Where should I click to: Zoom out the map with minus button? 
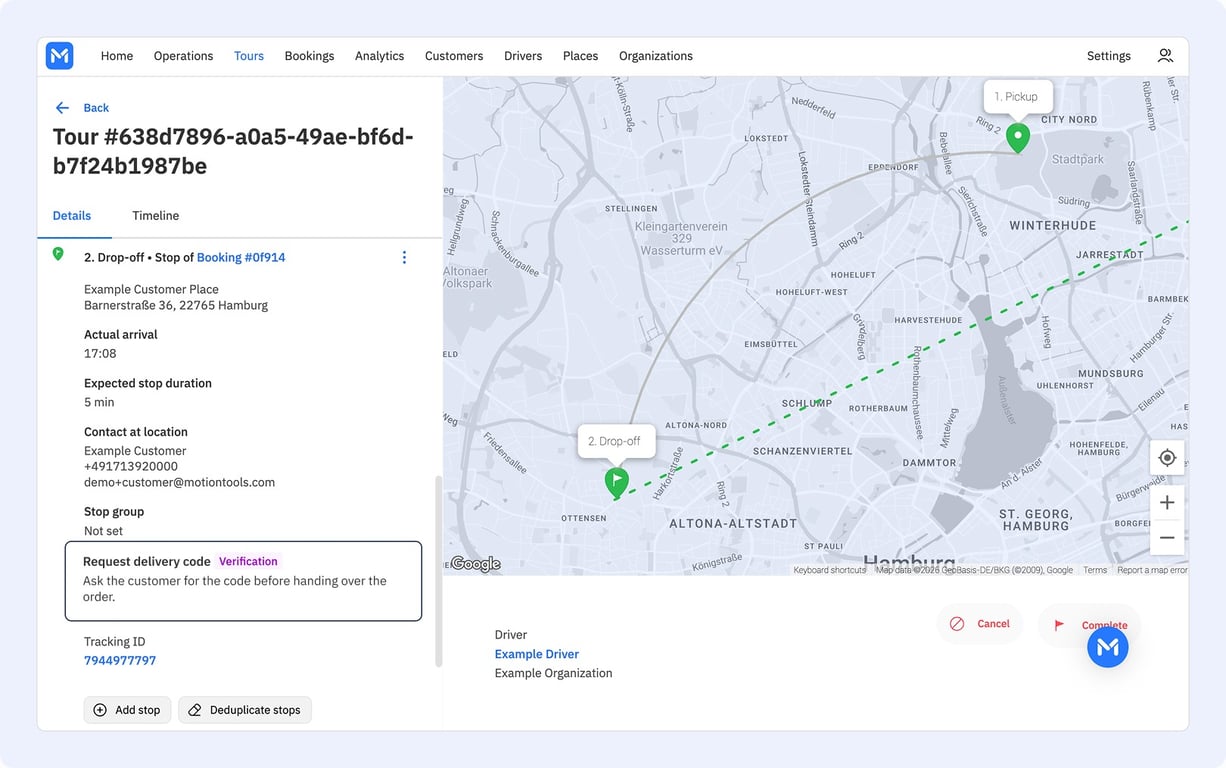[x=1167, y=538]
